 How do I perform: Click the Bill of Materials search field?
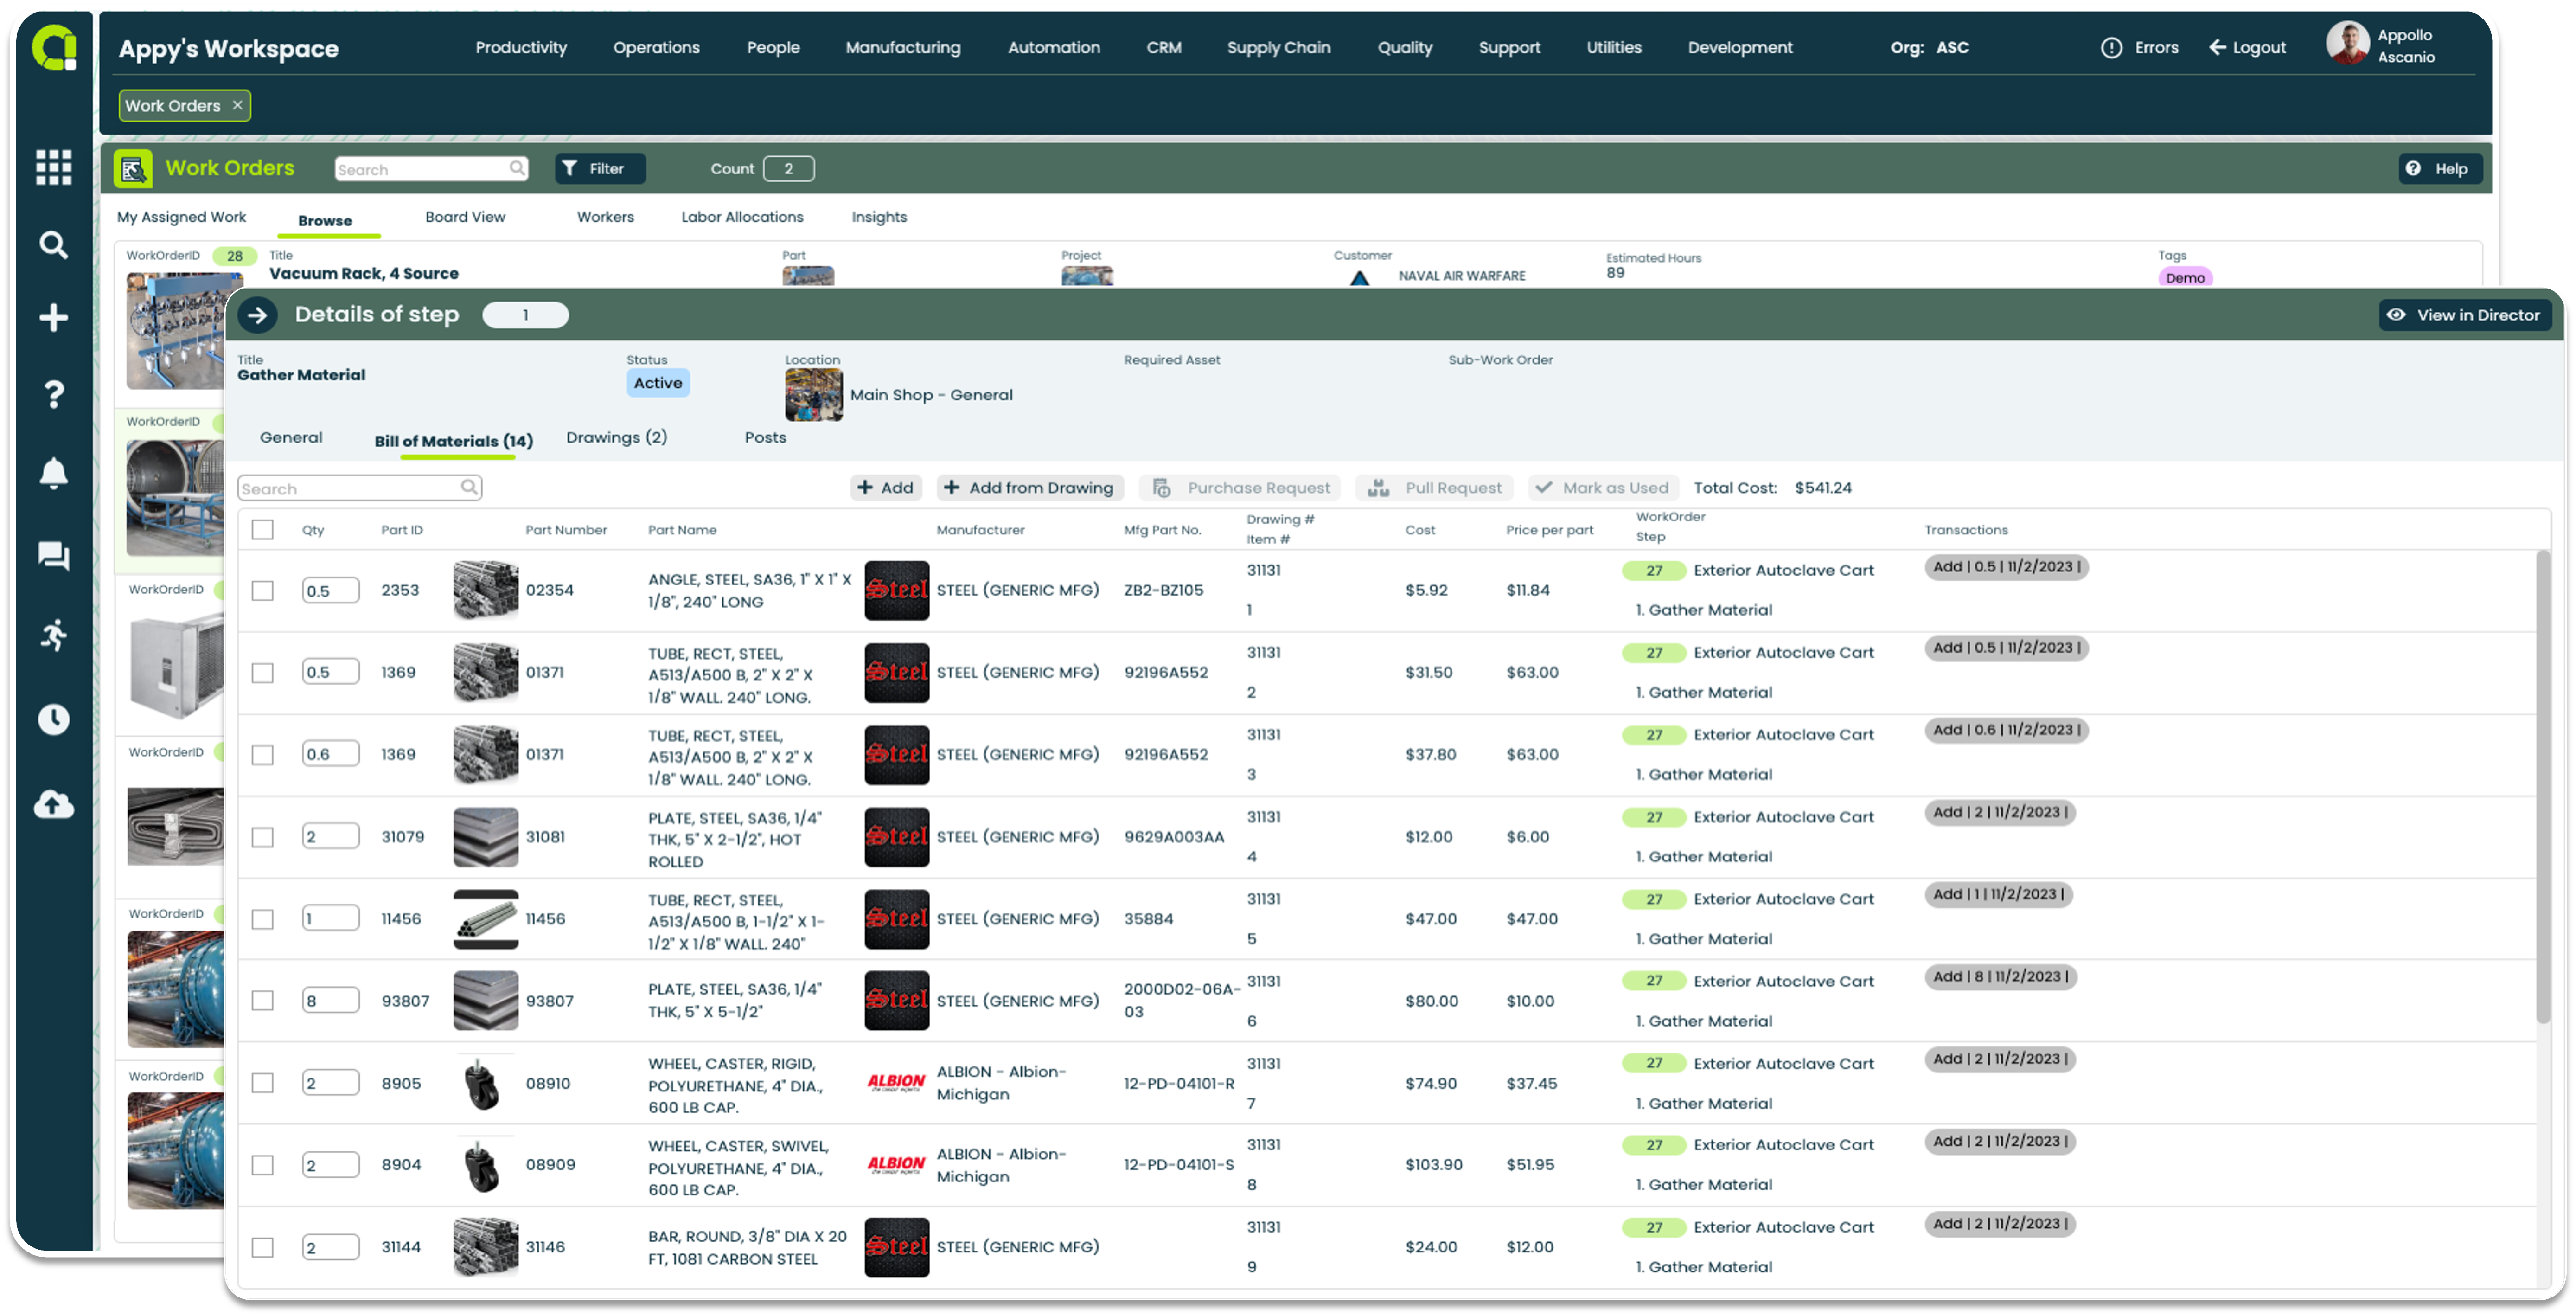coord(359,487)
